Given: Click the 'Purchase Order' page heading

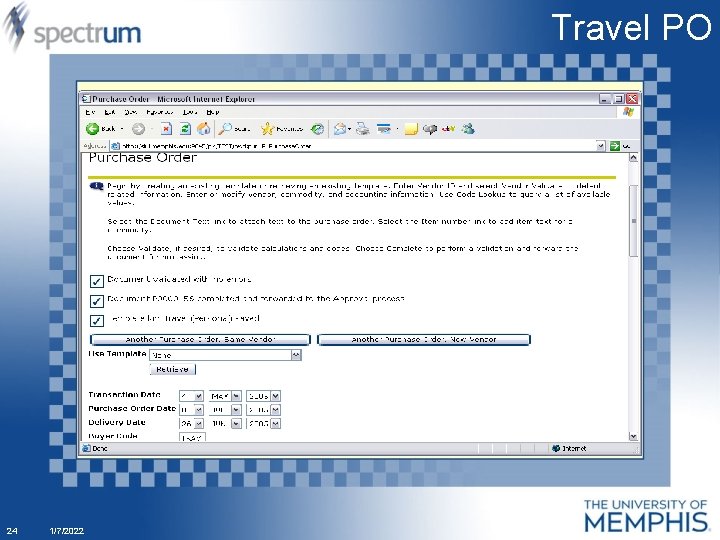Looking at the screenshot, I should pyautogui.click(x=143, y=158).
